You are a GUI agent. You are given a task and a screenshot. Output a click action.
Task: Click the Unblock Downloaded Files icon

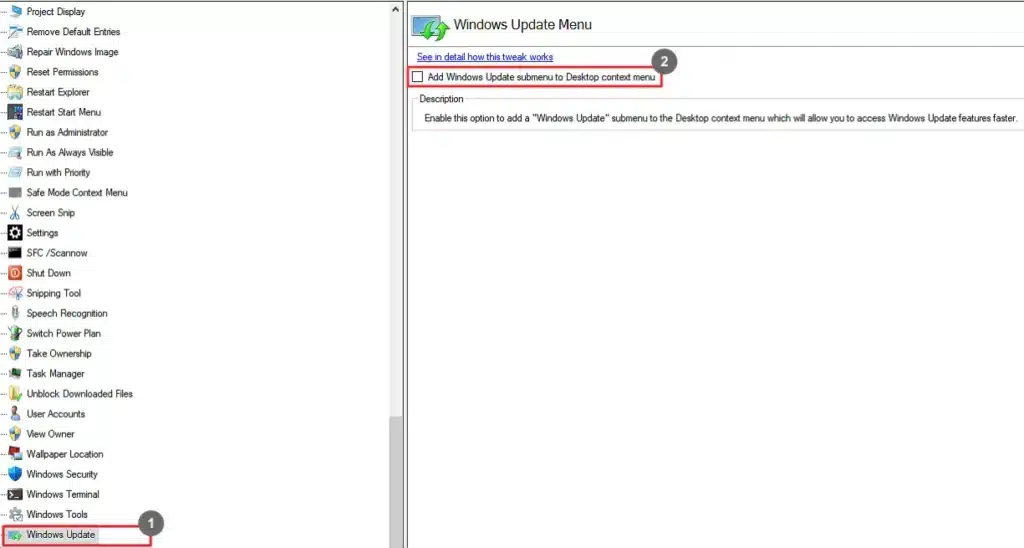(15, 394)
